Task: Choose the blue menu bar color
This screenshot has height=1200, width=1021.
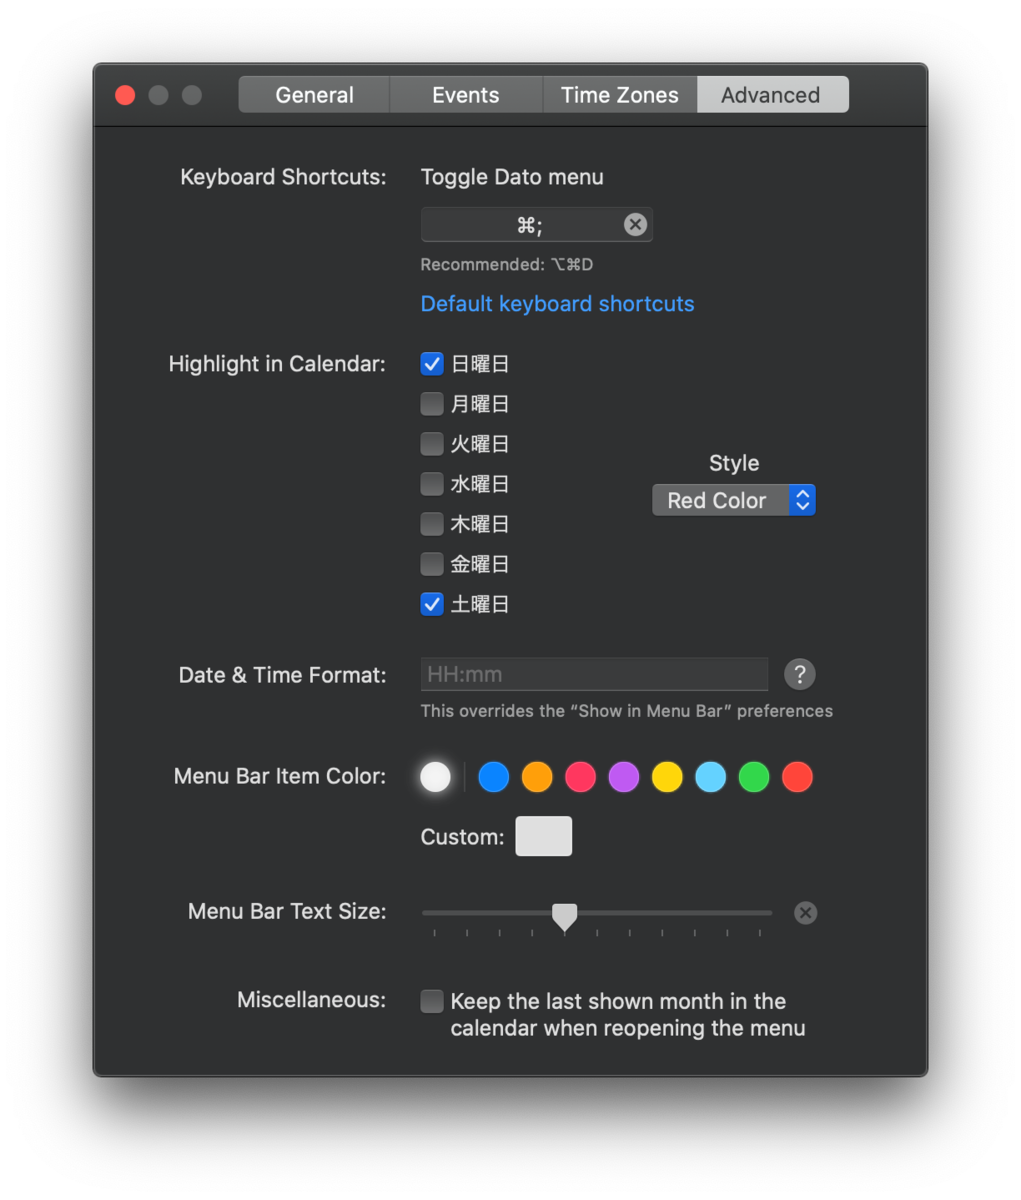Action: (x=494, y=777)
